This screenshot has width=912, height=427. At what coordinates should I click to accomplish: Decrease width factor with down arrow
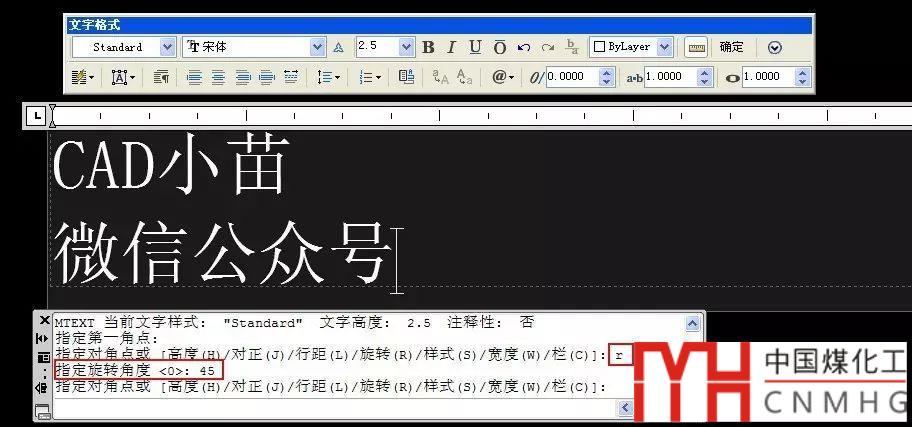(x=803, y=81)
